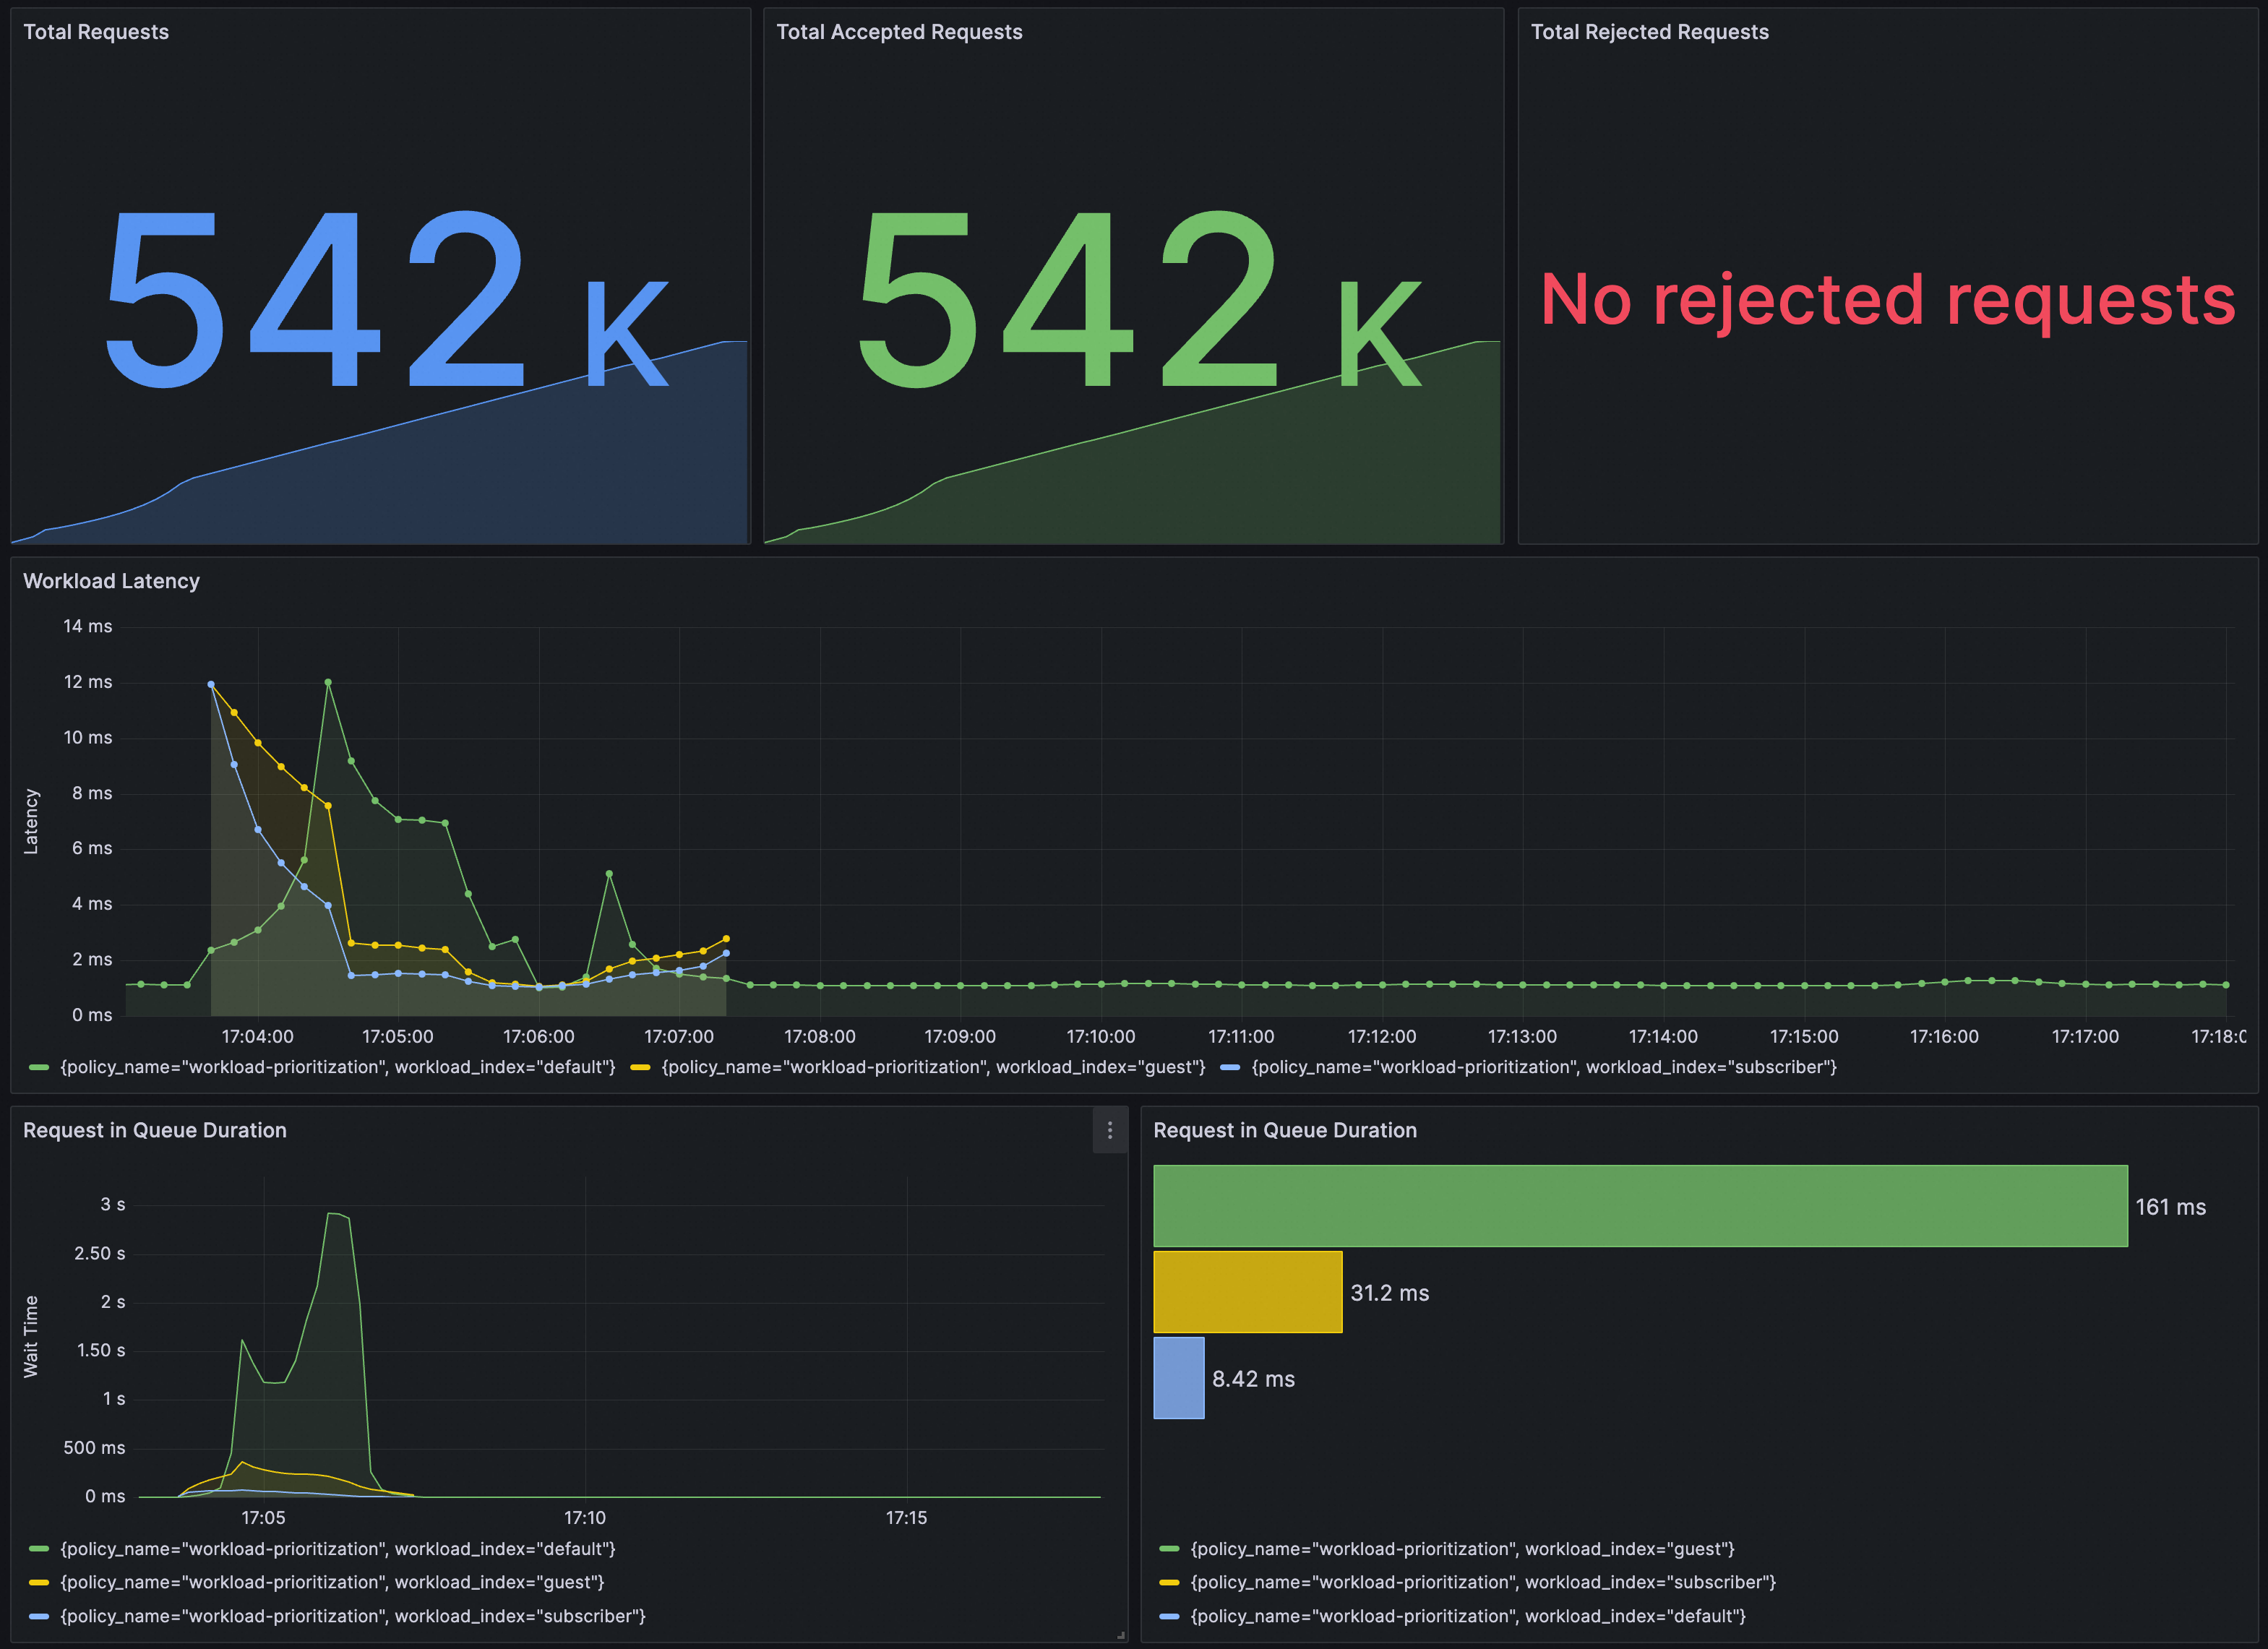Click yellow guest swatch in Wait Time chart legend
The width and height of the screenshot is (2268, 1649).
click(39, 1582)
